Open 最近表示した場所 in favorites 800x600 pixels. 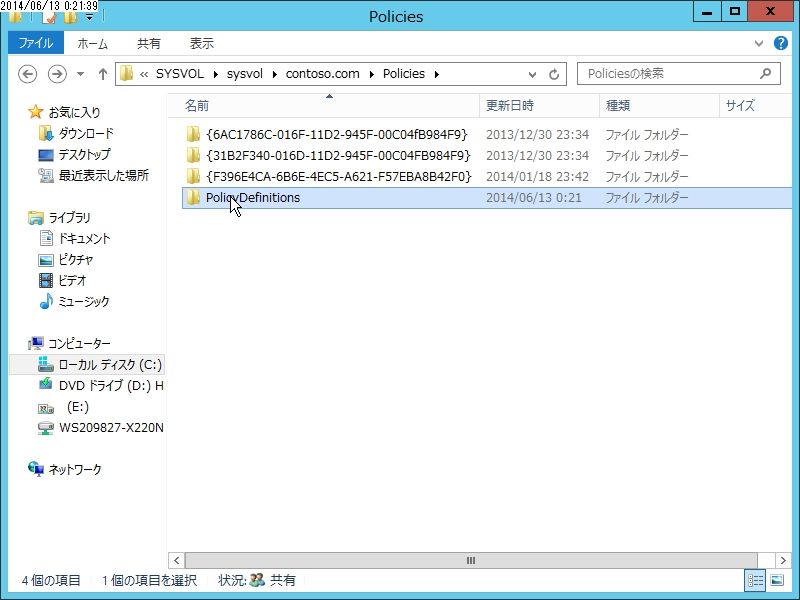pos(104,176)
